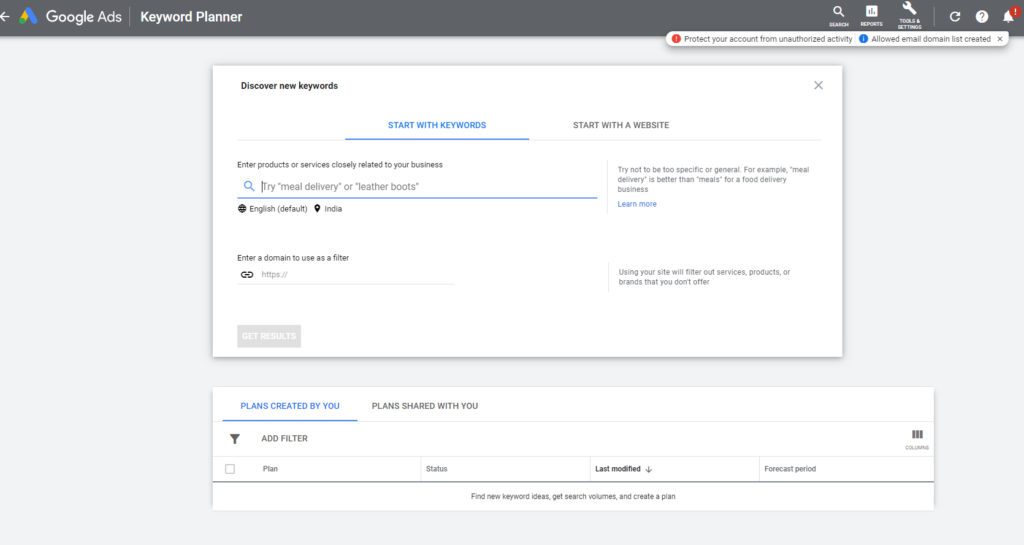
Task: Open the Reports menu icon
Action: pyautogui.click(x=871, y=16)
